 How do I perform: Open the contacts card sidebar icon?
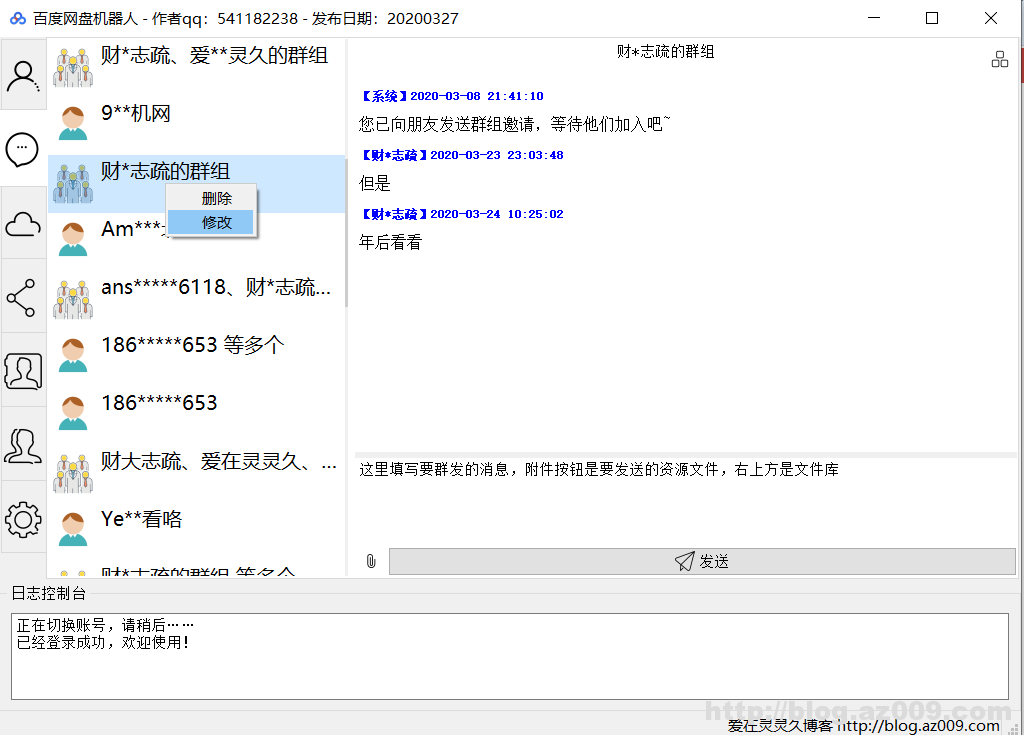coord(23,371)
